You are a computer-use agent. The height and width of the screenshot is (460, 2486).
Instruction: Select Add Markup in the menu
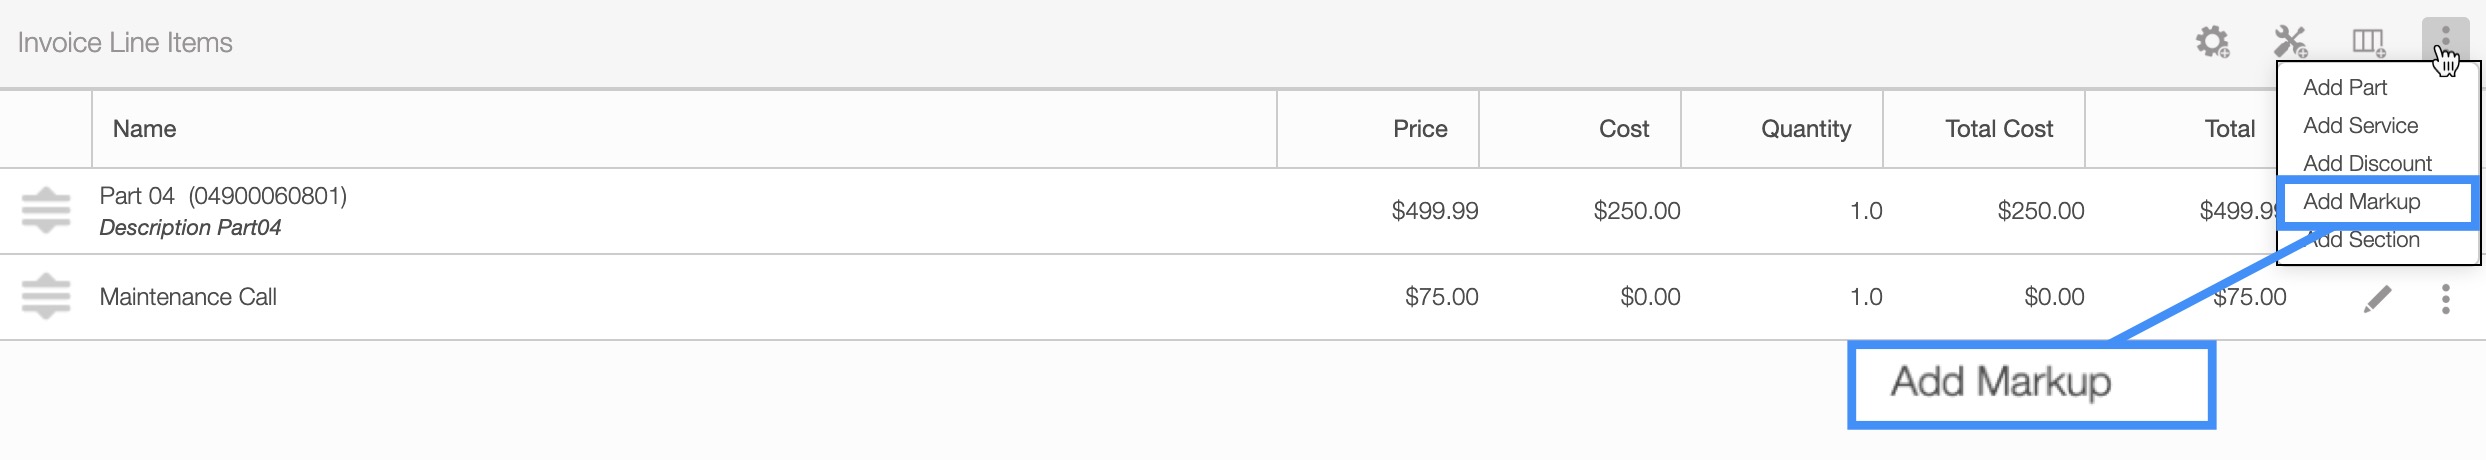click(x=2361, y=202)
